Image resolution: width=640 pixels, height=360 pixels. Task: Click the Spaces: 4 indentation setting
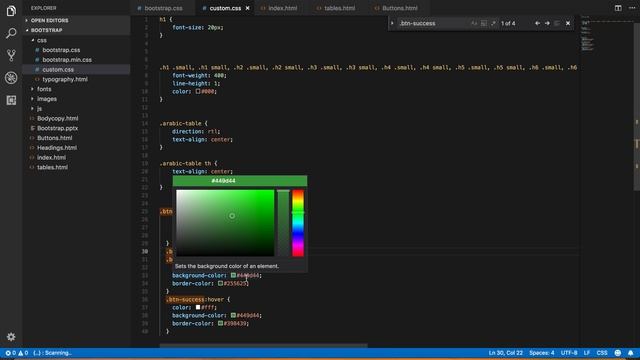[x=542, y=353]
